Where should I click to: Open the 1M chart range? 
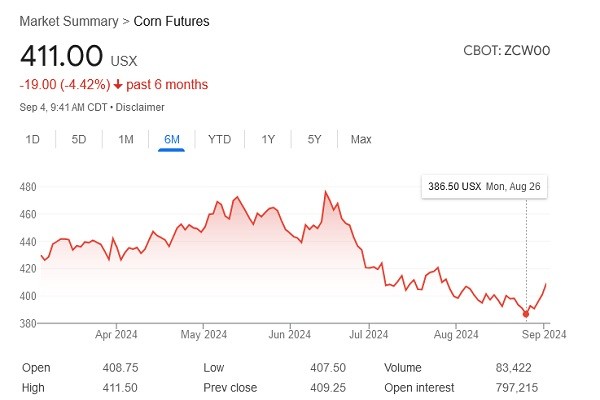126,139
